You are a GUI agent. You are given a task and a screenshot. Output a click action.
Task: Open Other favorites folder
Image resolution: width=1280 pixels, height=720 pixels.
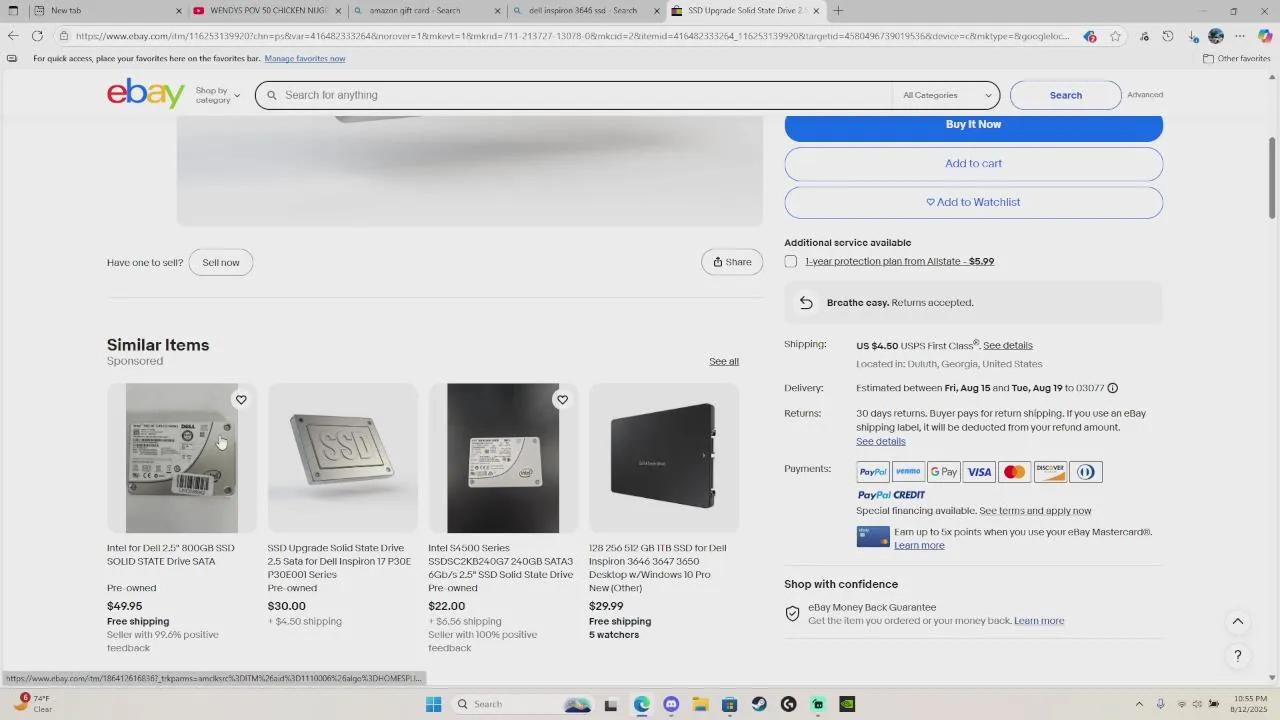pyautogui.click(x=1236, y=59)
